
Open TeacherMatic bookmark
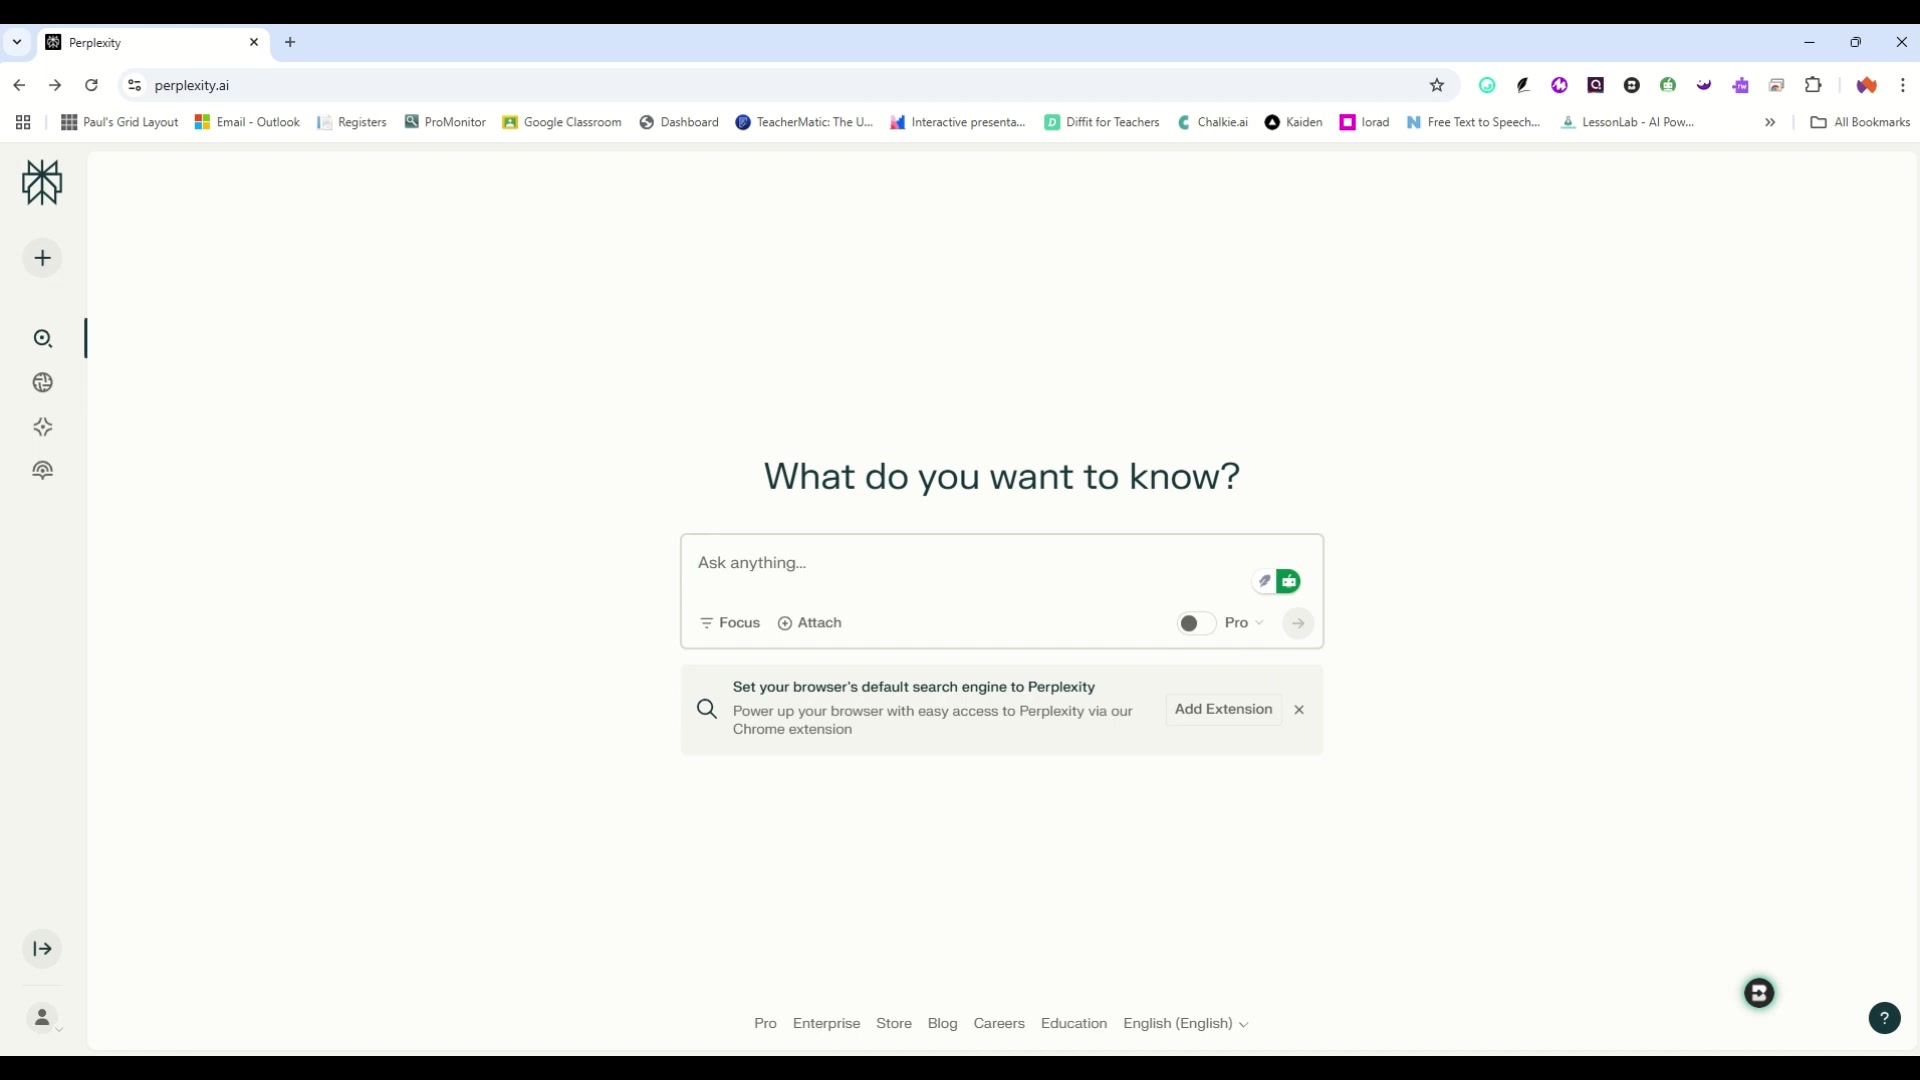coord(803,122)
